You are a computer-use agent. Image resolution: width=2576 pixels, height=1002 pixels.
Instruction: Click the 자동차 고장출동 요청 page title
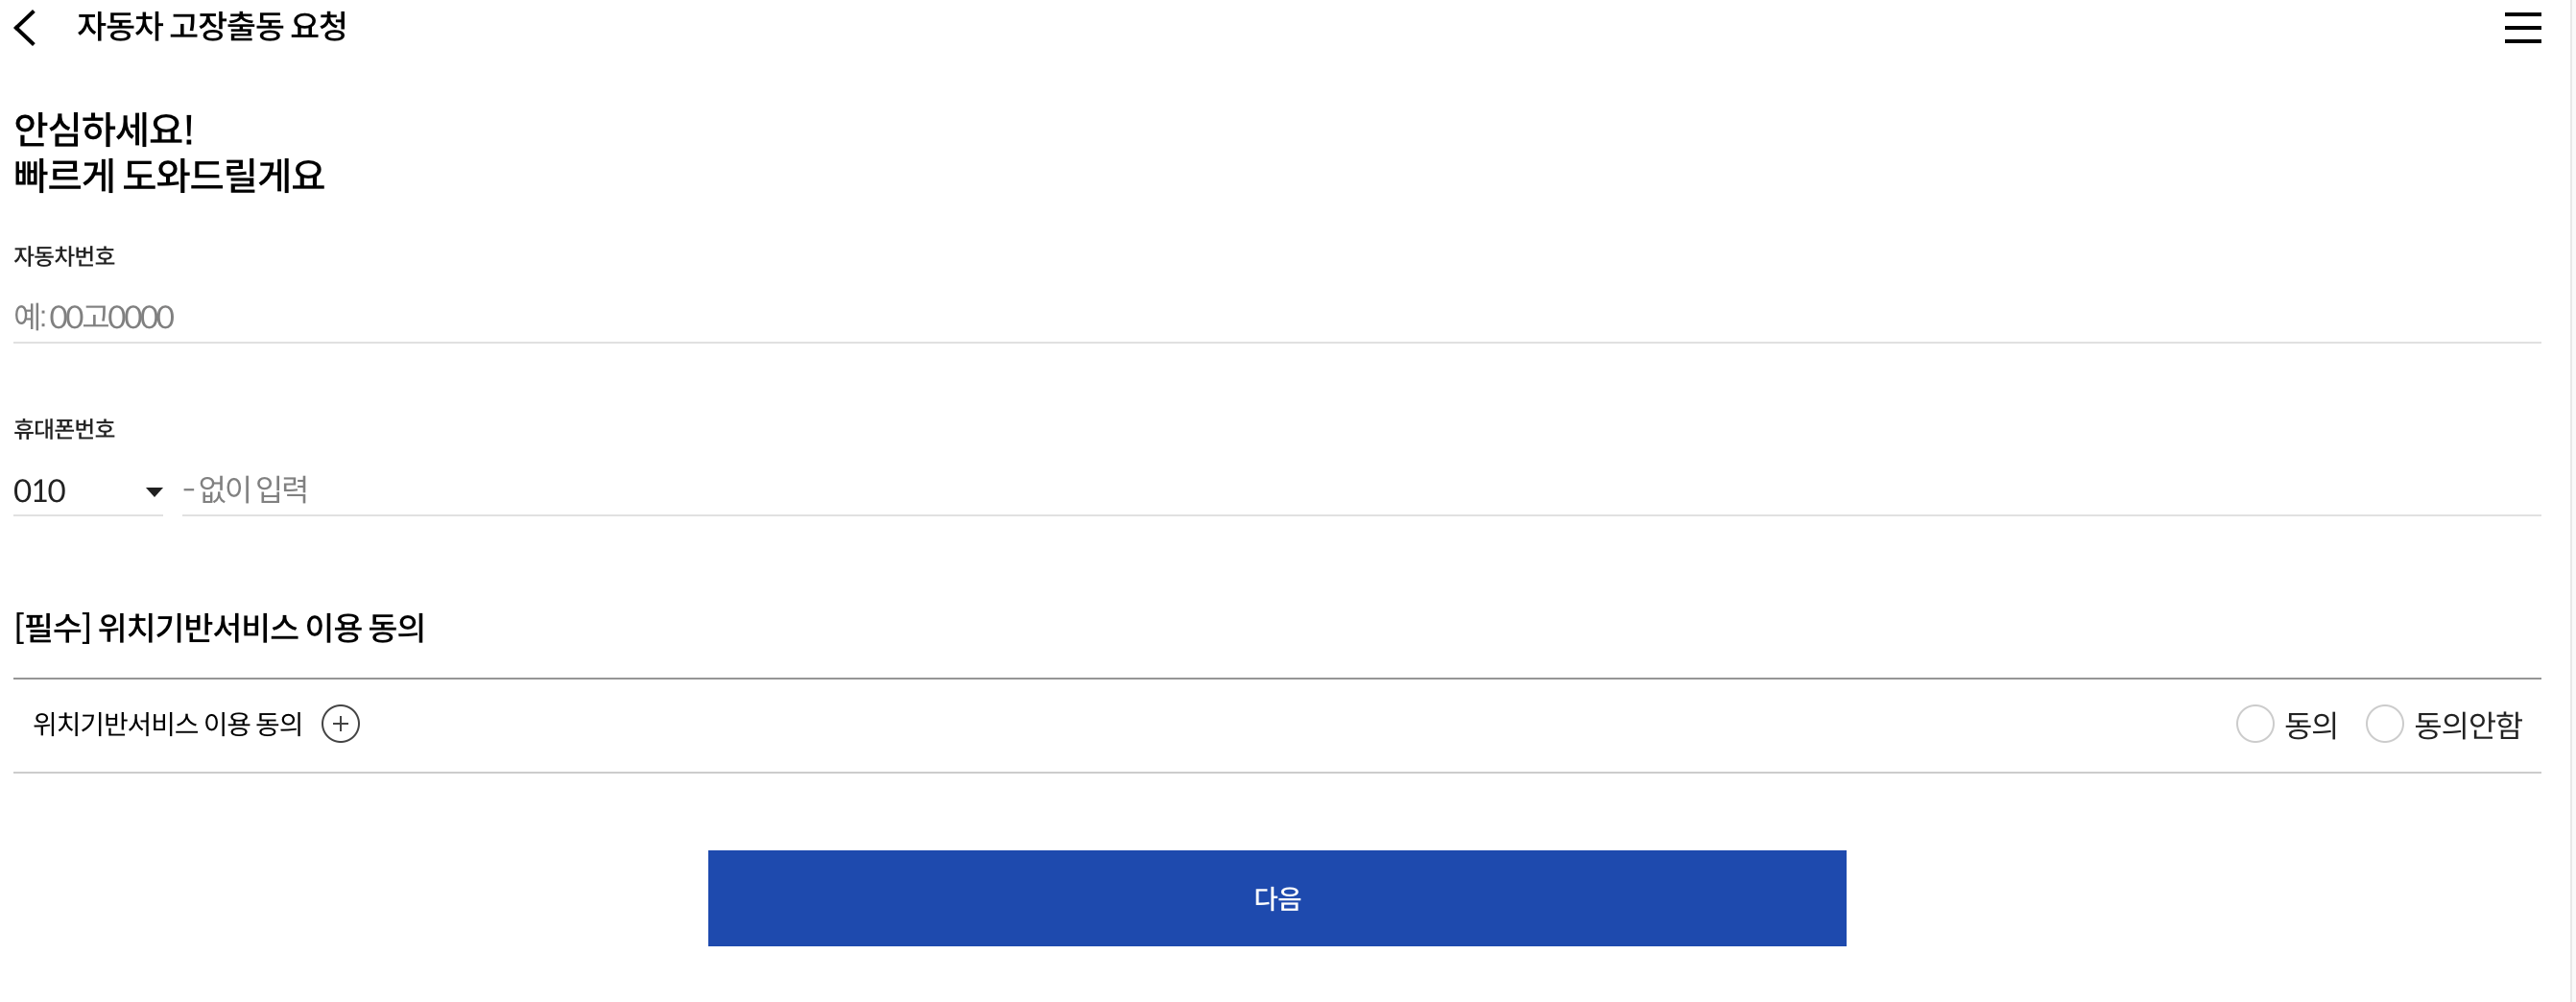pyautogui.click(x=212, y=27)
